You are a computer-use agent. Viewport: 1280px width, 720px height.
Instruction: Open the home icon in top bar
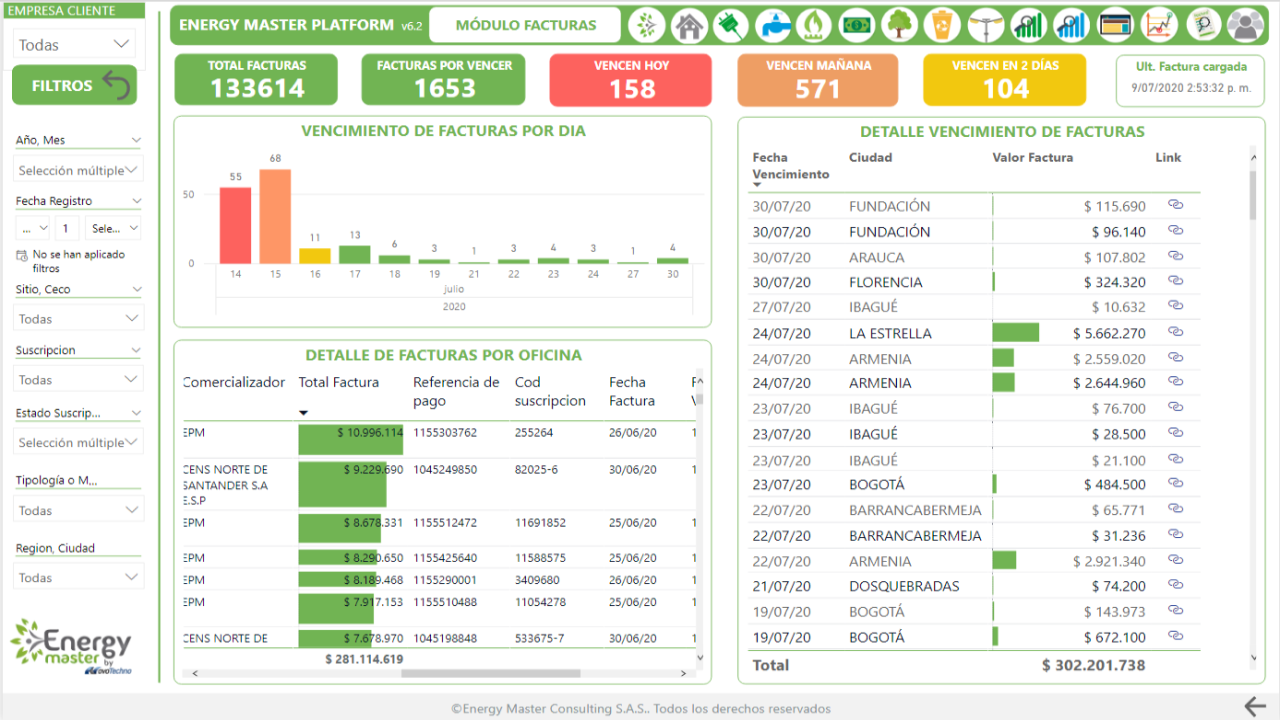pos(689,25)
